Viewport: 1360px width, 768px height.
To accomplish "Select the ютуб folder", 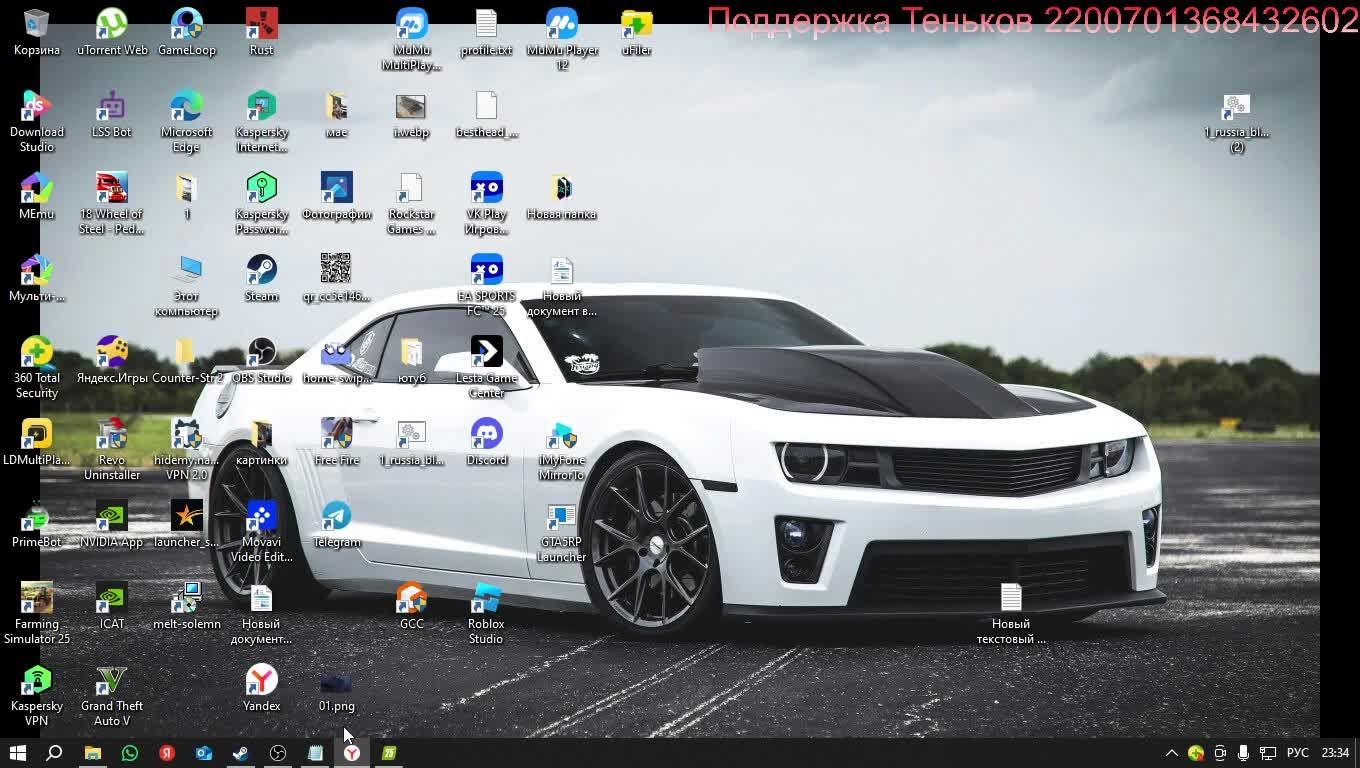I will [x=411, y=360].
